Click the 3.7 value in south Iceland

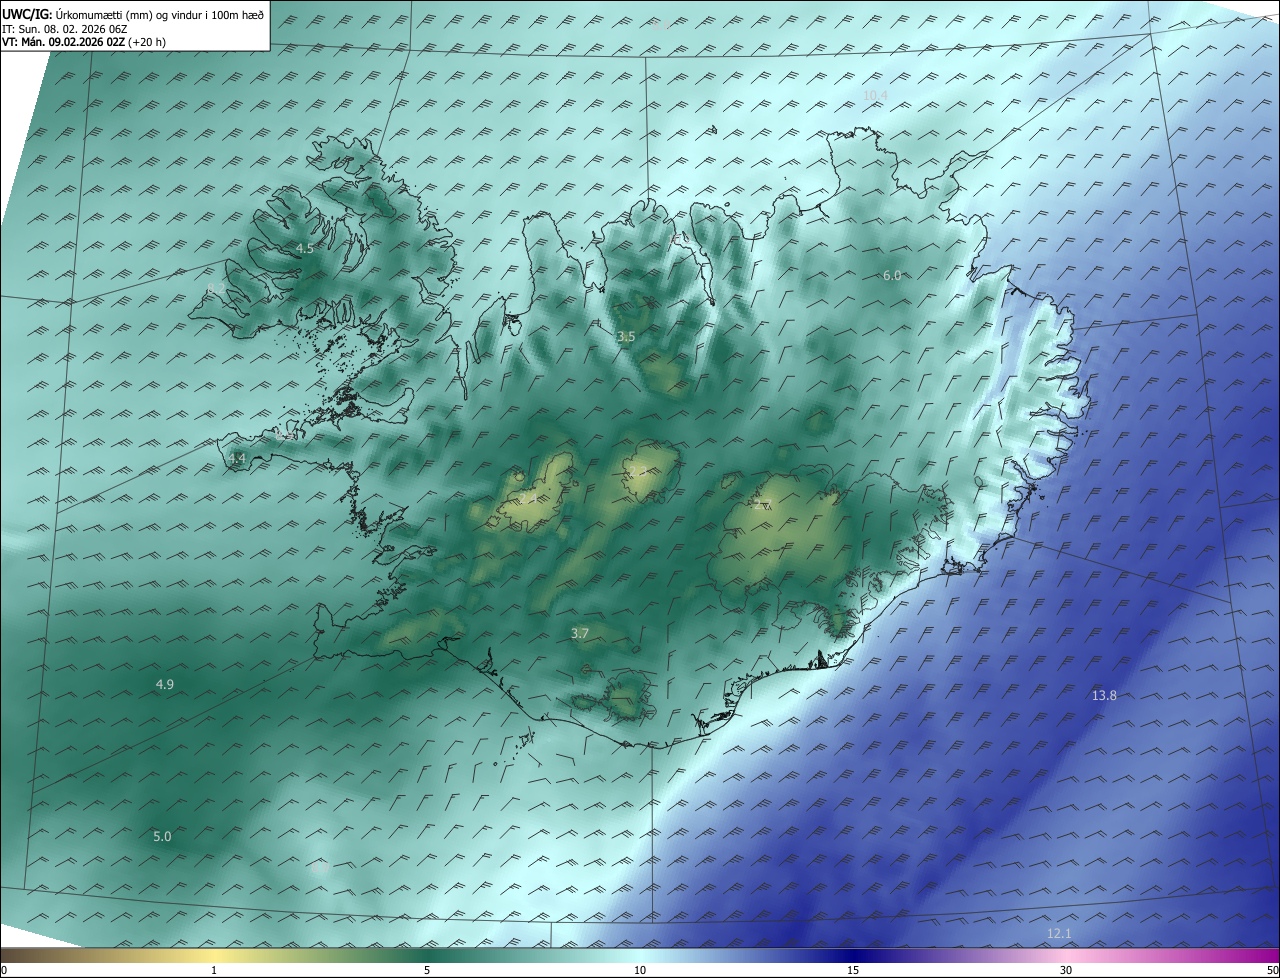tap(580, 633)
